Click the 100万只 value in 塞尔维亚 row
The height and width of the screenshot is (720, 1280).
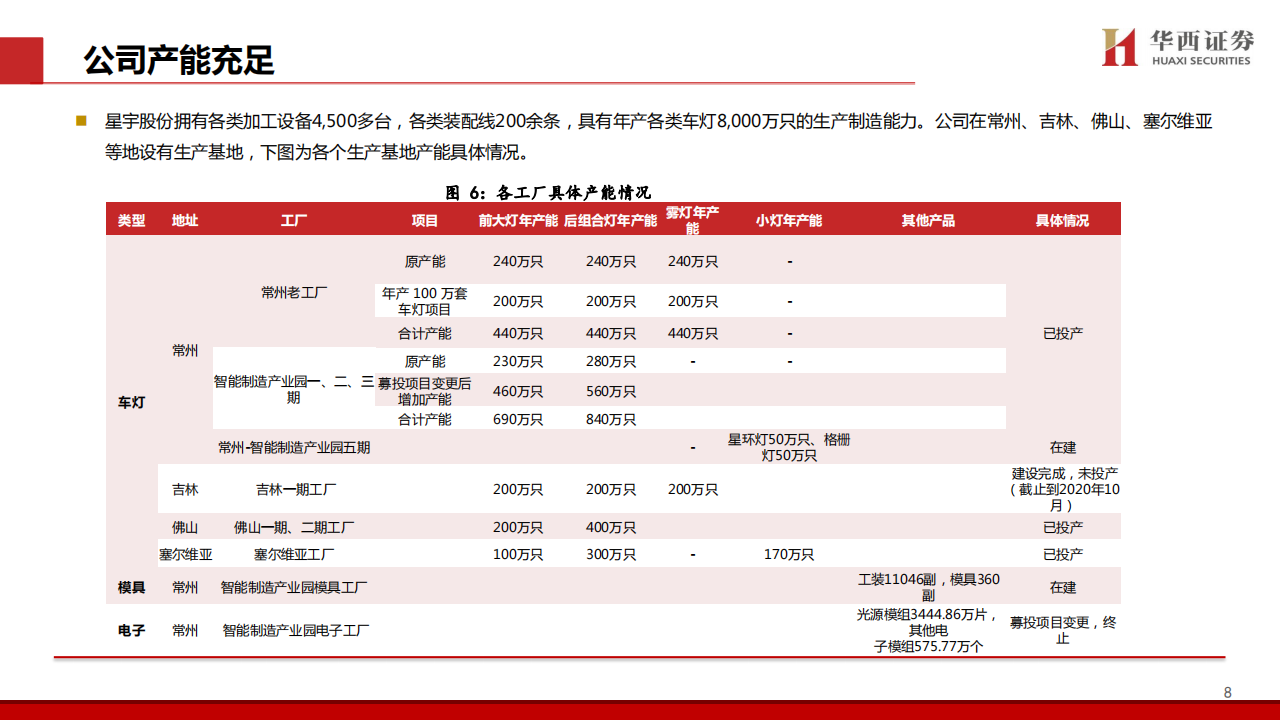click(x=518, y=554)
